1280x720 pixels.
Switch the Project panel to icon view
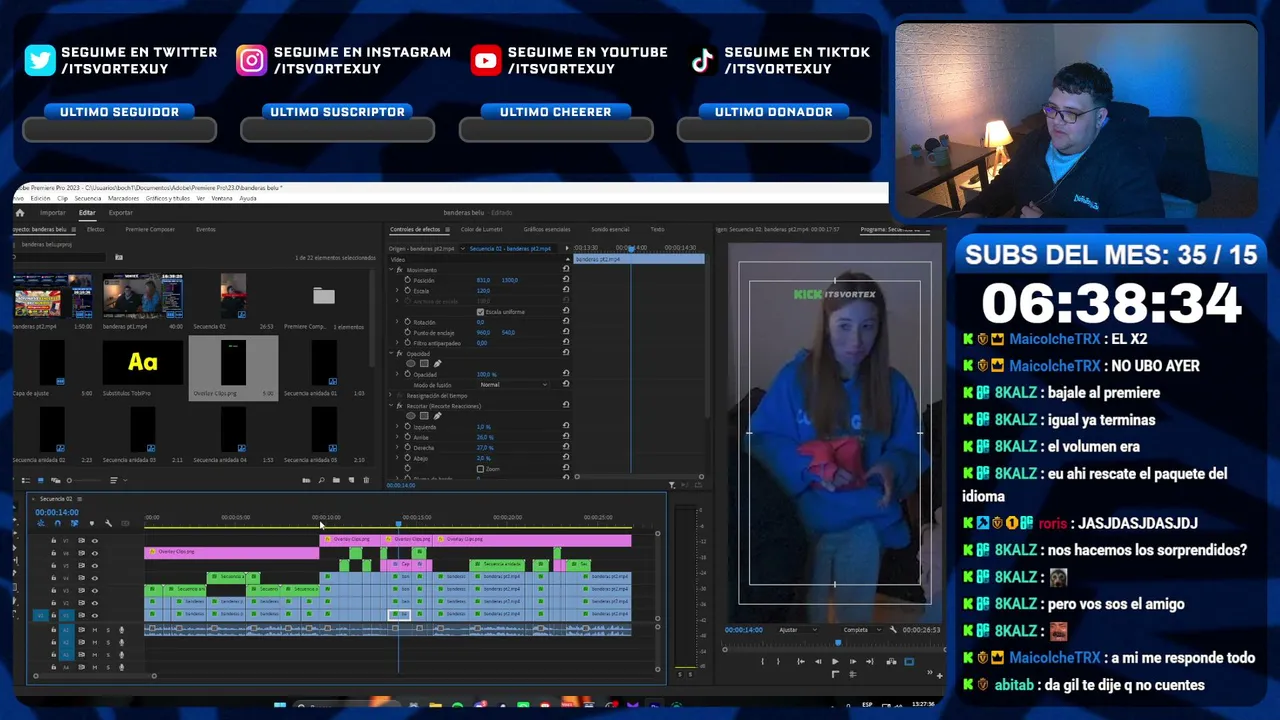coord(40,480)
